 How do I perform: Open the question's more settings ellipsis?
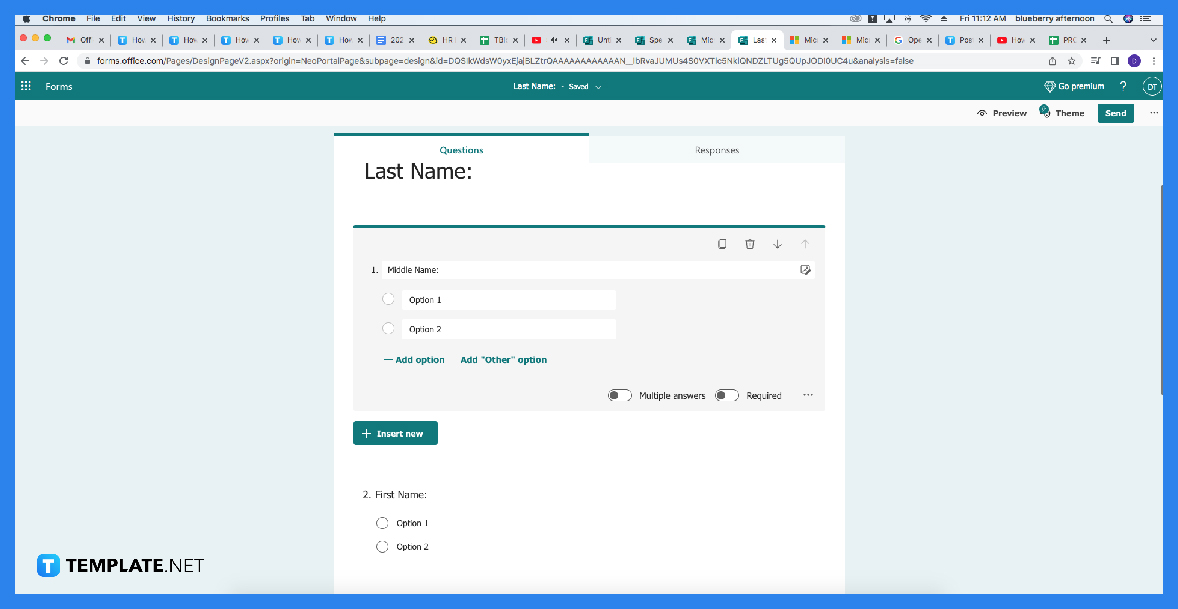(807, 395)
